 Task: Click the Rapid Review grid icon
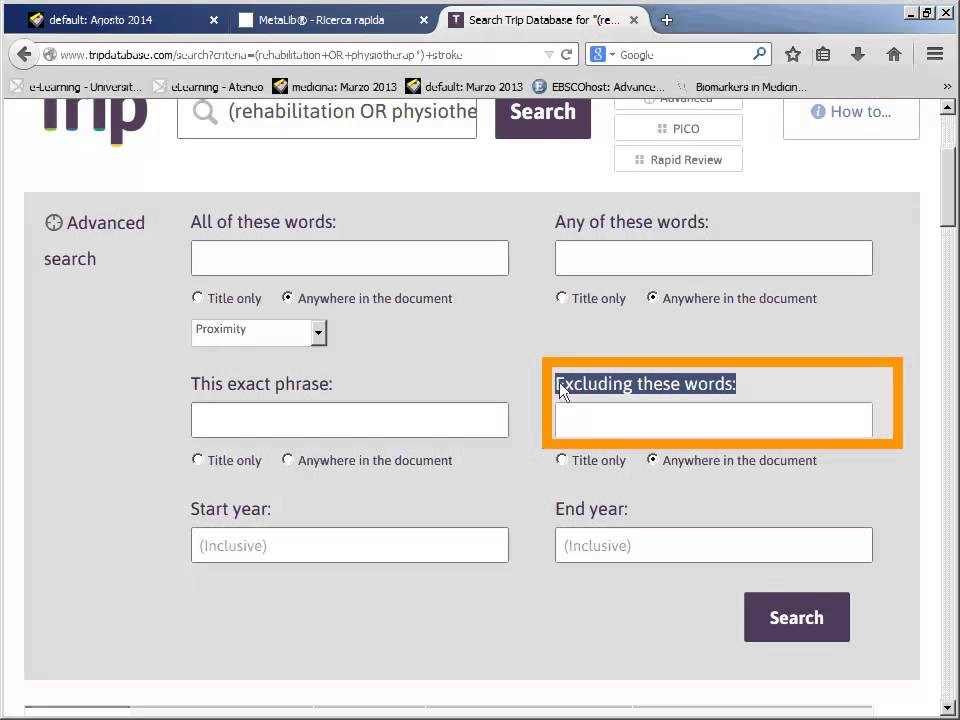[x=640, y=160]
